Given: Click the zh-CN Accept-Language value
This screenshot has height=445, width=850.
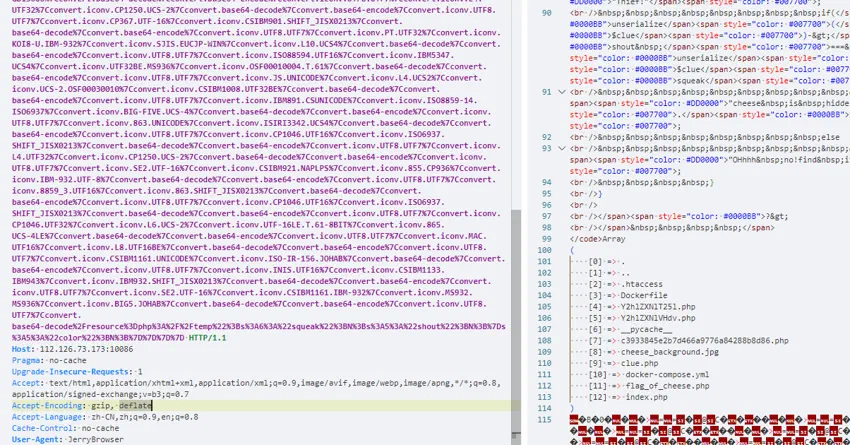Looking at the screenshot, I should pyautogui.click(x=105, y=417).
